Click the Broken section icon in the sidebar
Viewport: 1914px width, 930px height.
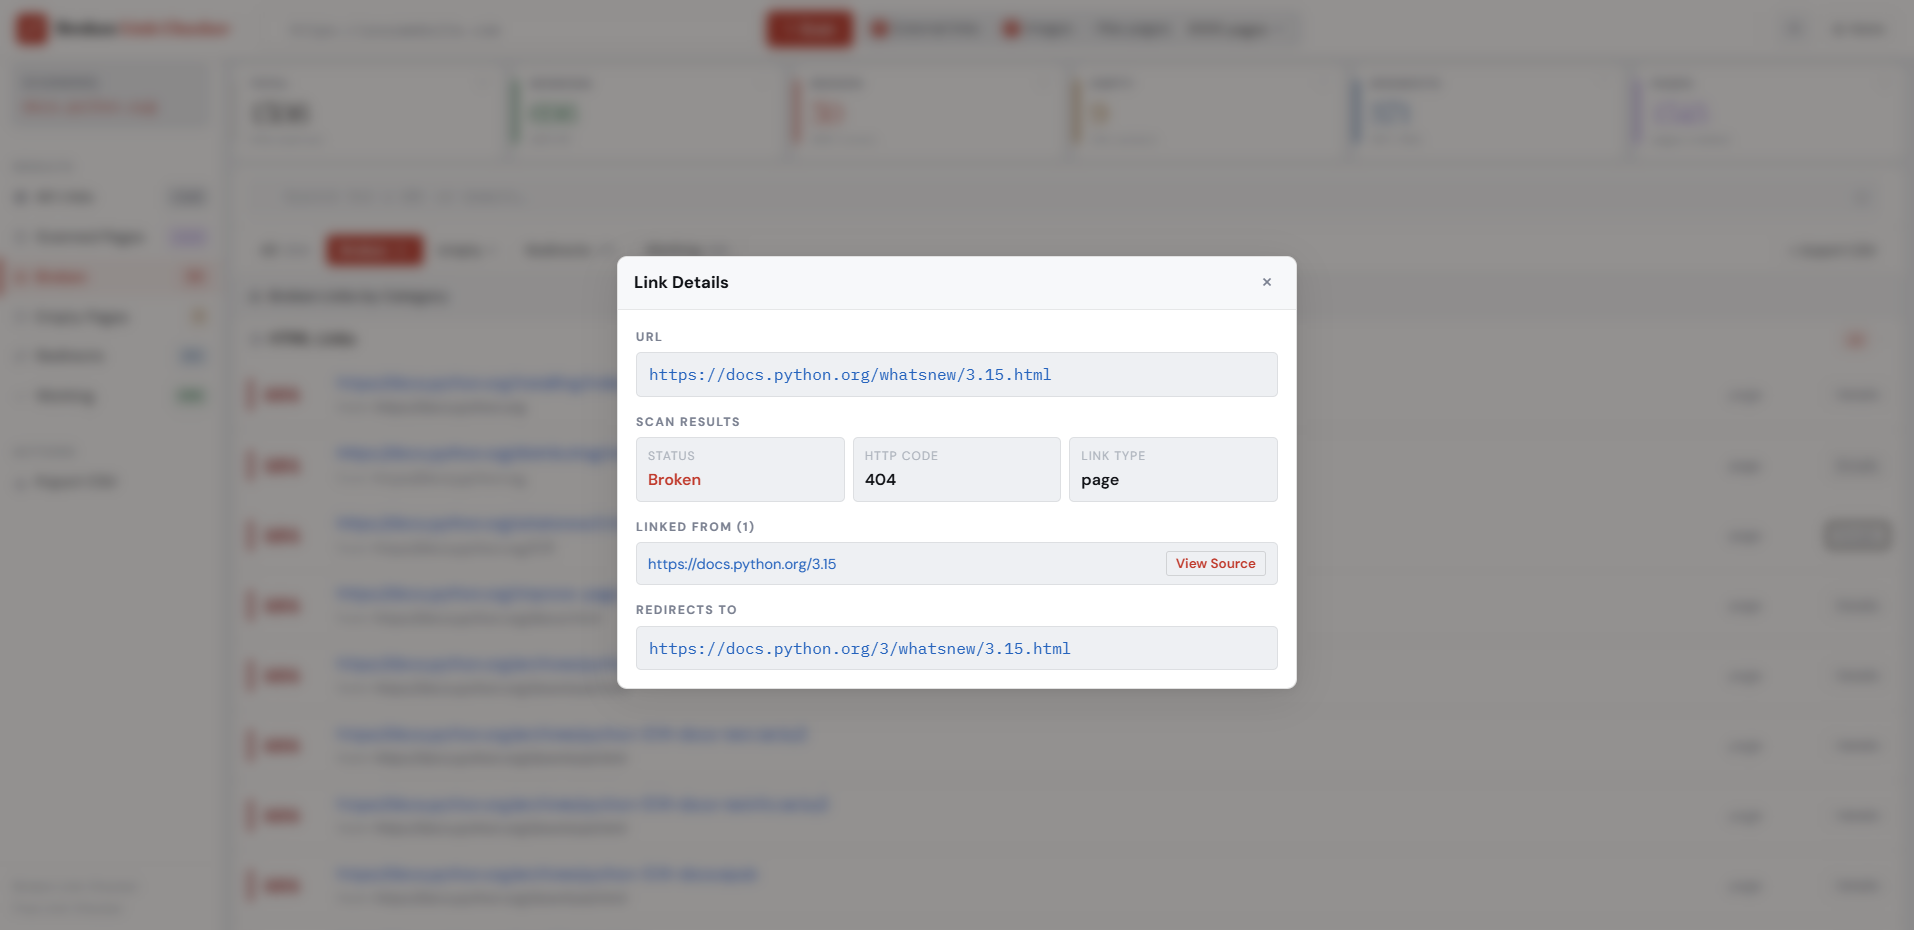pos(23,276)
